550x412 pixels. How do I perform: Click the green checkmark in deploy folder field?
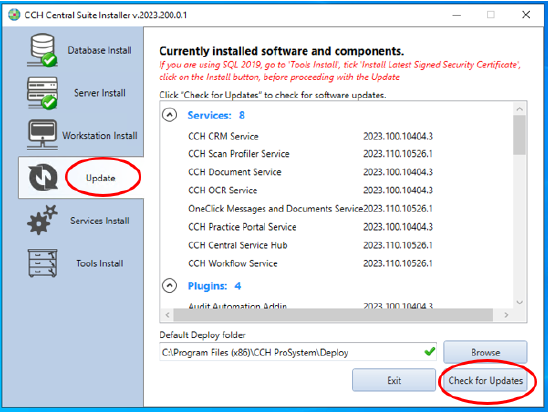(429, 351)
